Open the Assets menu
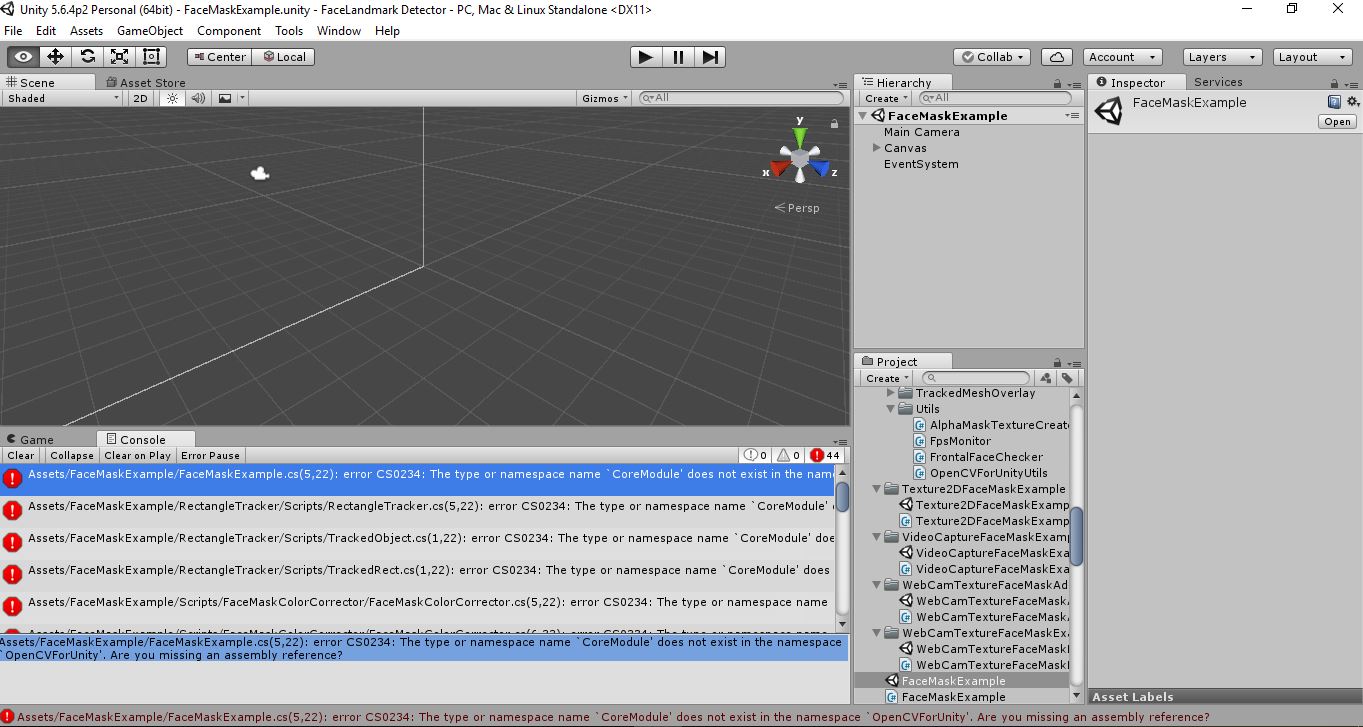Viewport: 1363px width, 727px height. (x=86, y=31)
